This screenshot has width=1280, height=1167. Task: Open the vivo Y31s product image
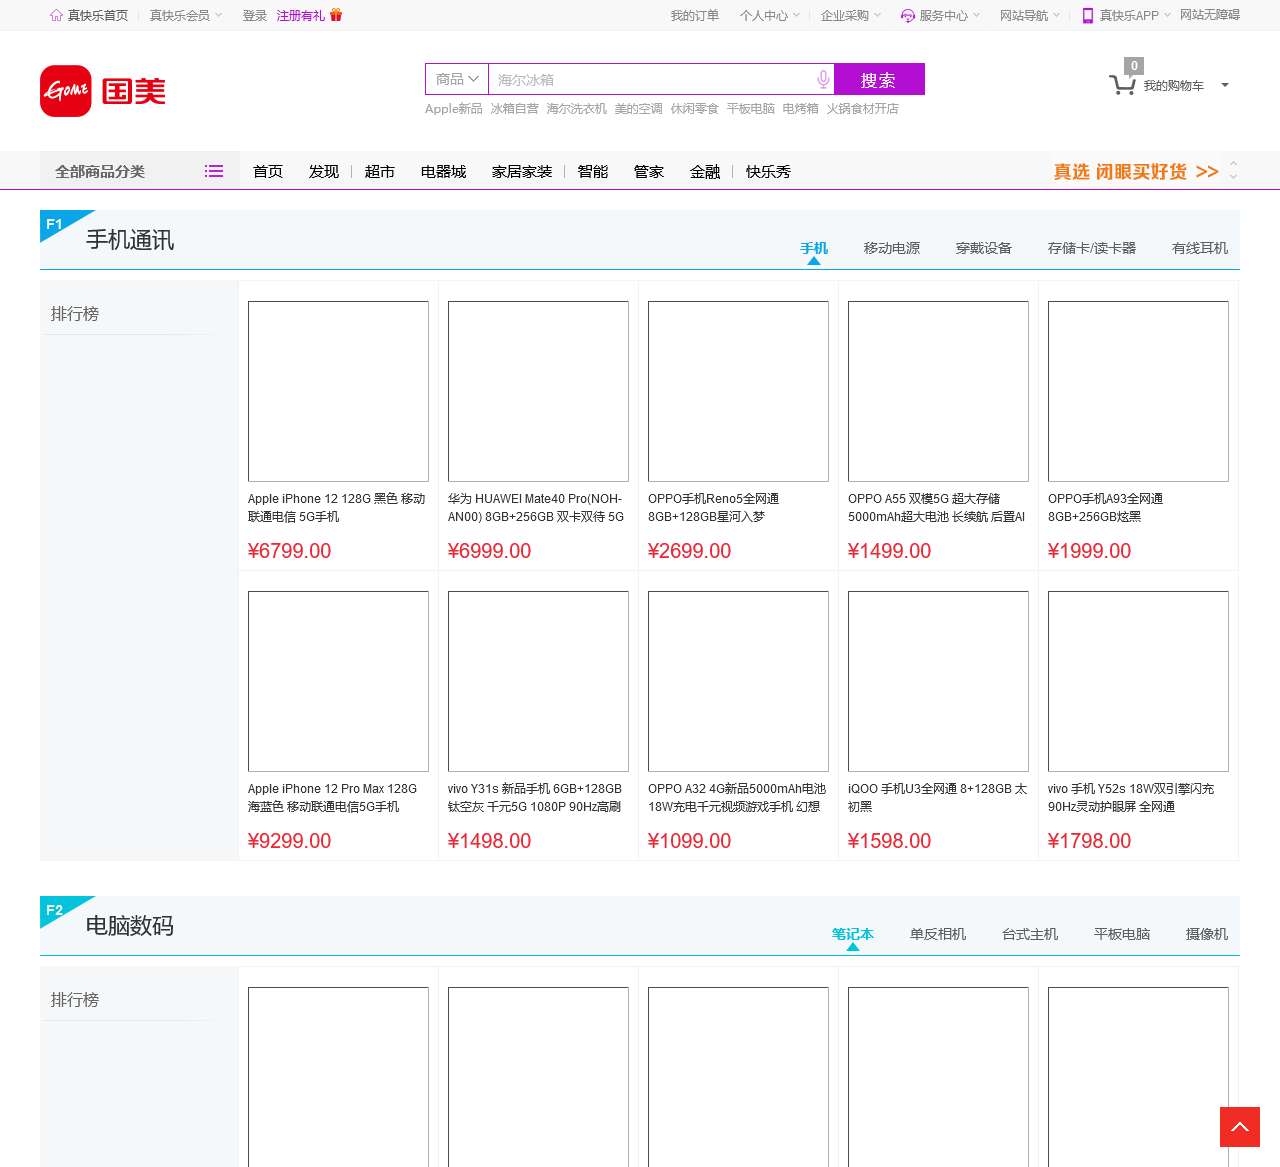tap(538, 681)
